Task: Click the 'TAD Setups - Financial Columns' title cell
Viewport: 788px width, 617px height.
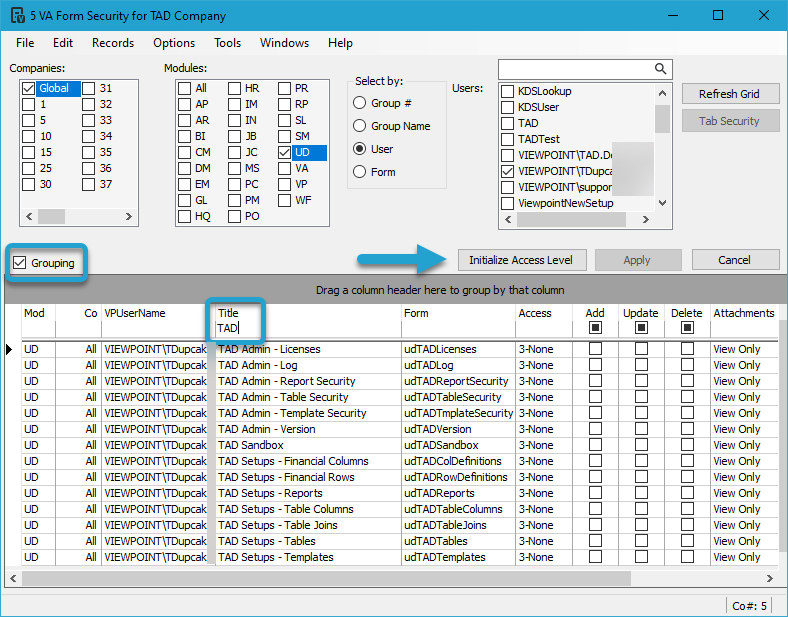Action: [x=308, y=461]
